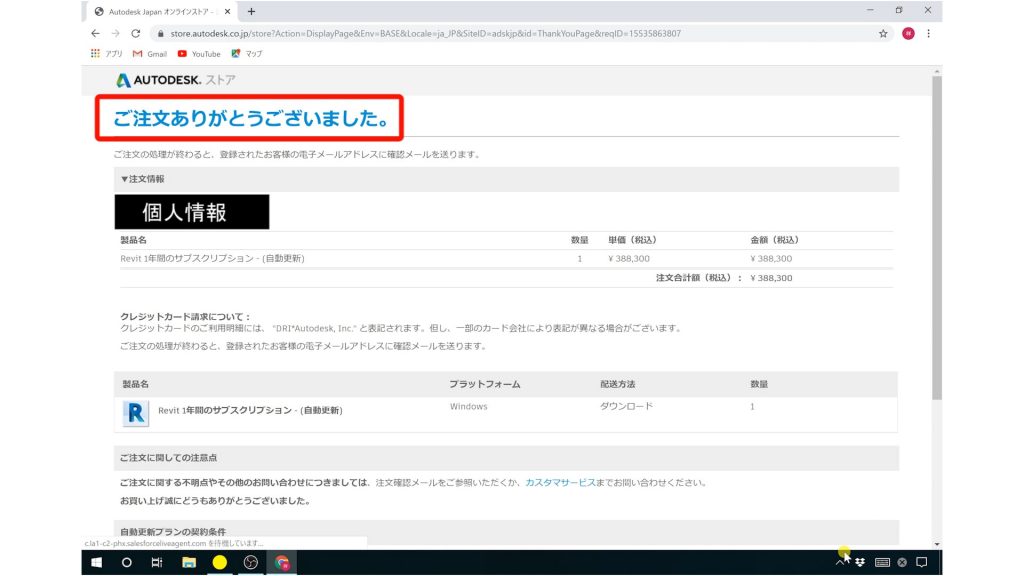Image resolution: width=1024 pixels, height=576 pixels.
Task: Open the apps grid on the bookmarks bar
Action: coord(97,54)
